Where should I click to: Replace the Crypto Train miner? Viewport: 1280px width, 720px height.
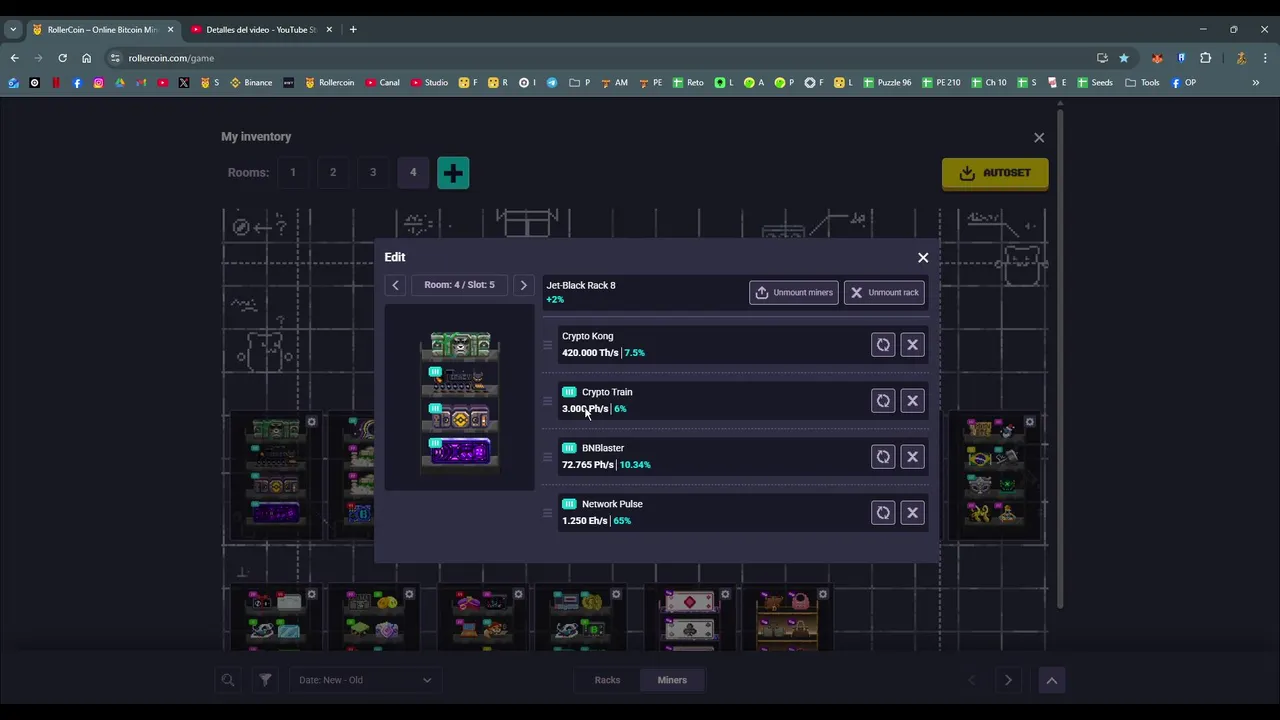(x=883, y=401)
